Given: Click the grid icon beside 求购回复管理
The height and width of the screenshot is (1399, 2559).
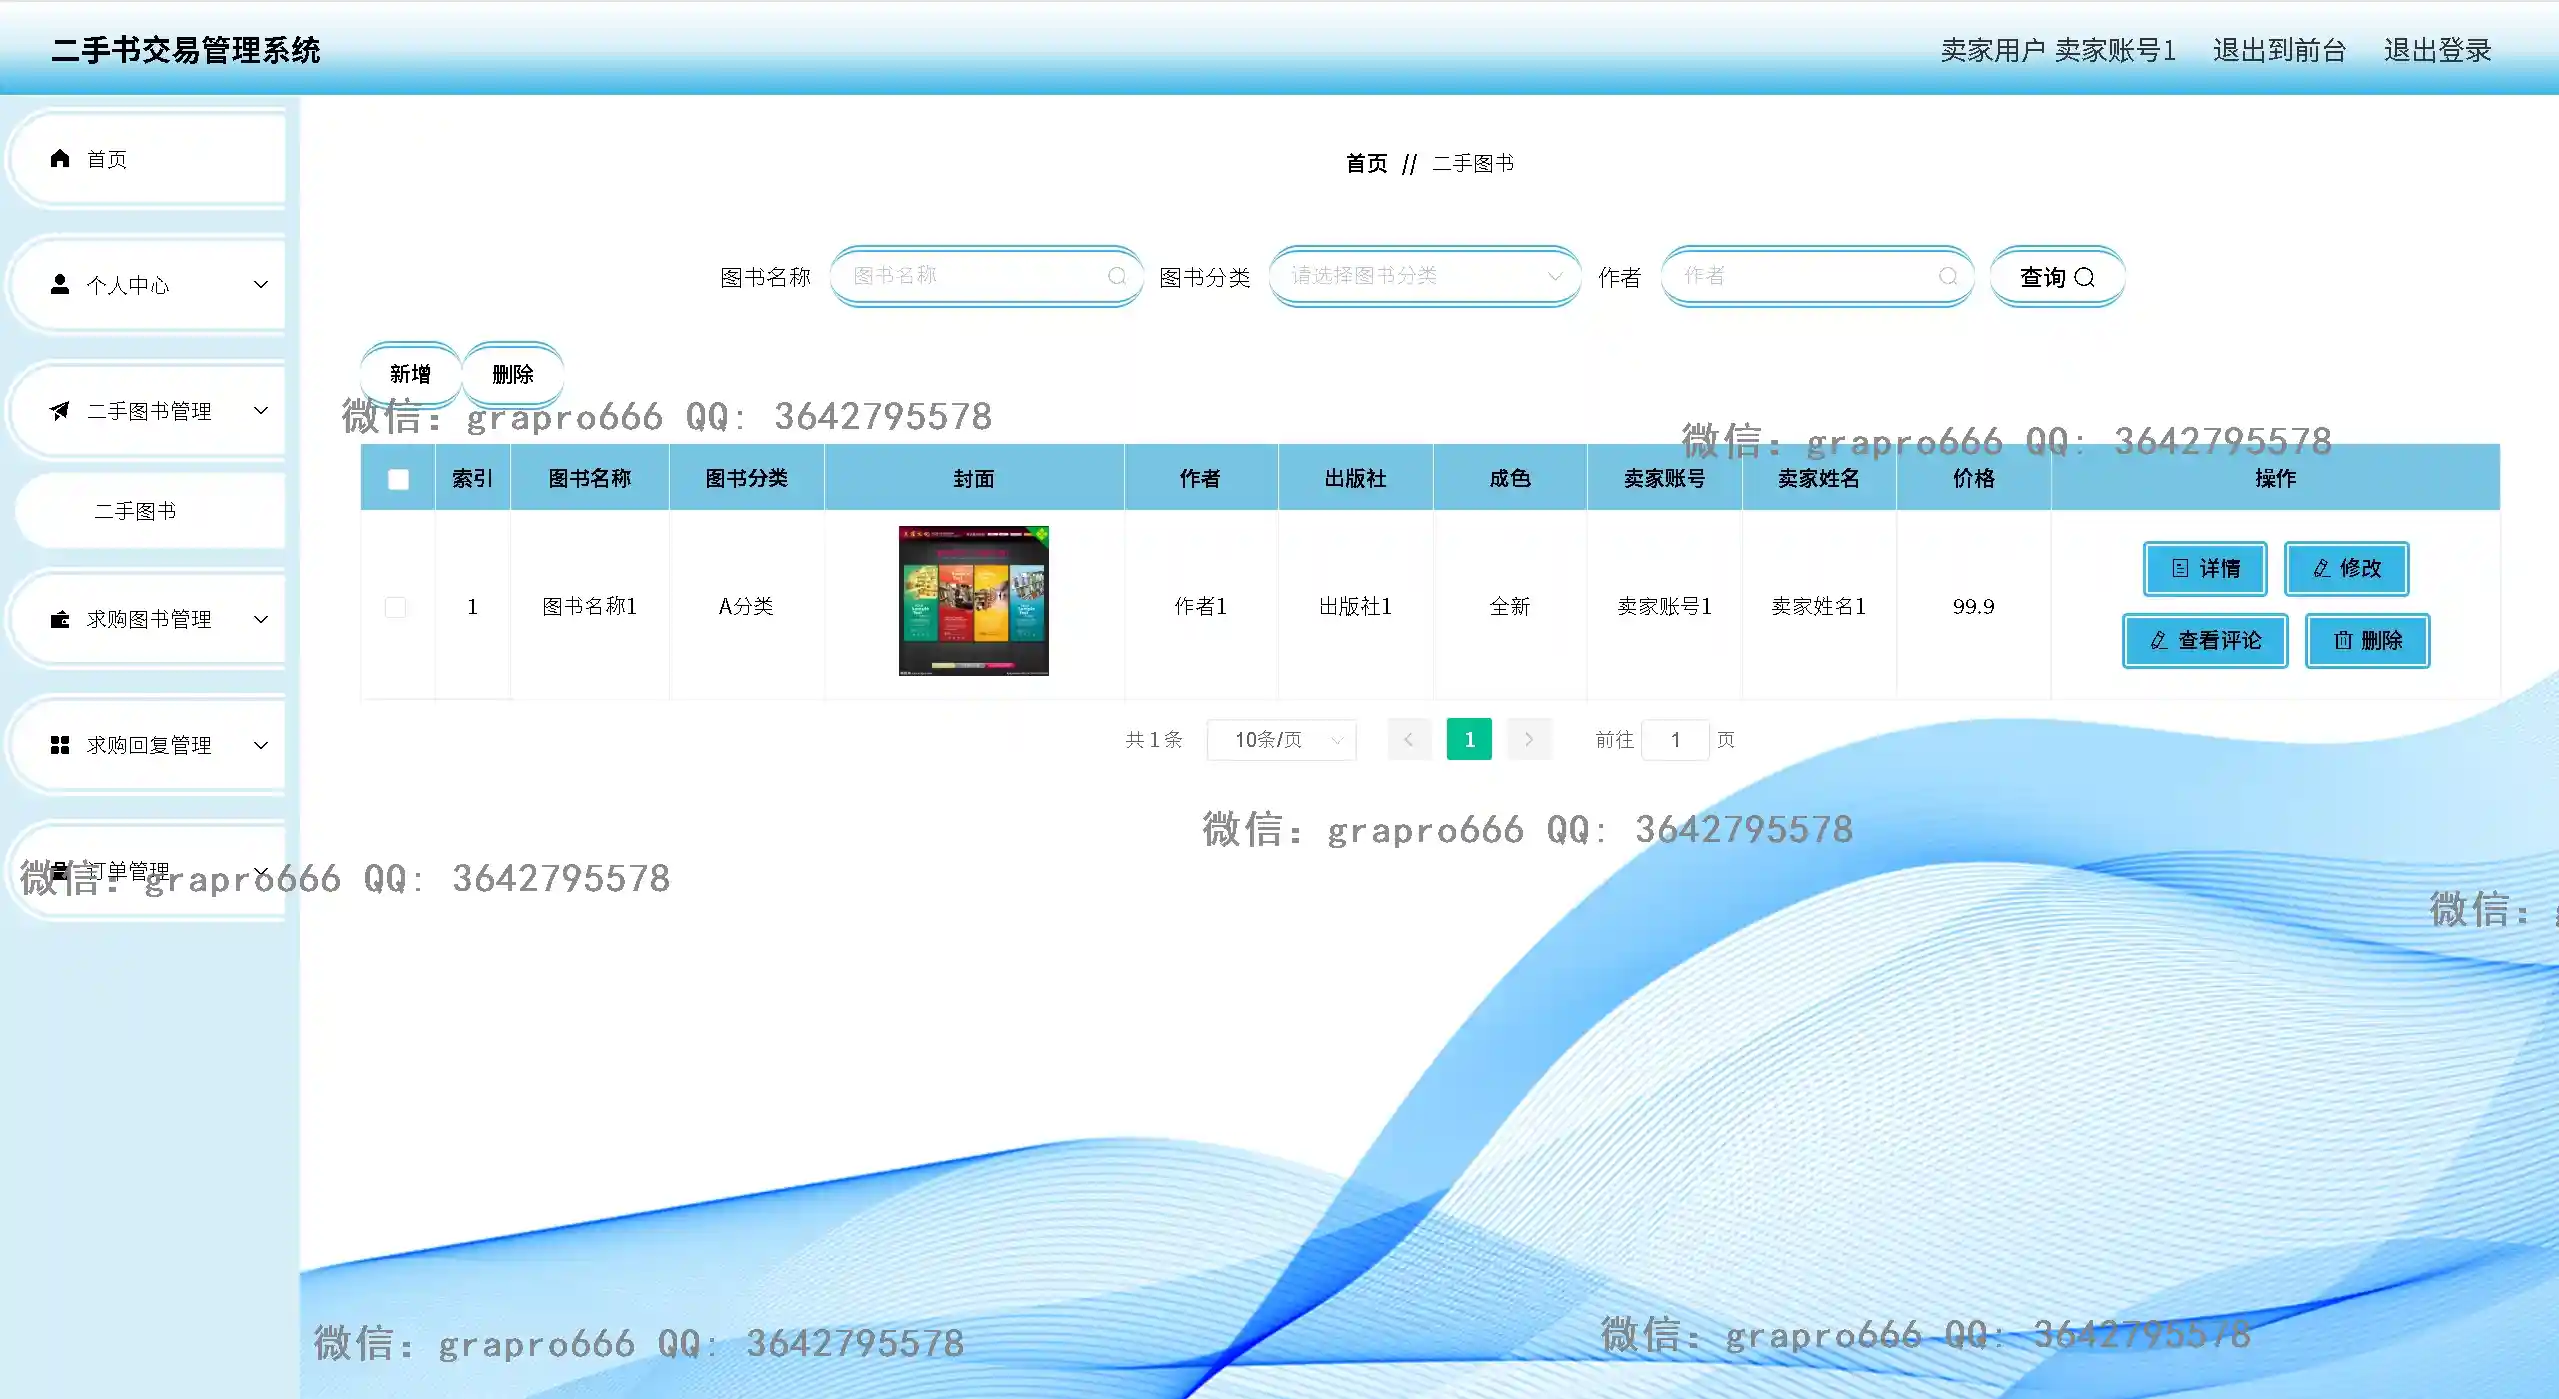Looking at the screenshot, I should tap(60, 745).
